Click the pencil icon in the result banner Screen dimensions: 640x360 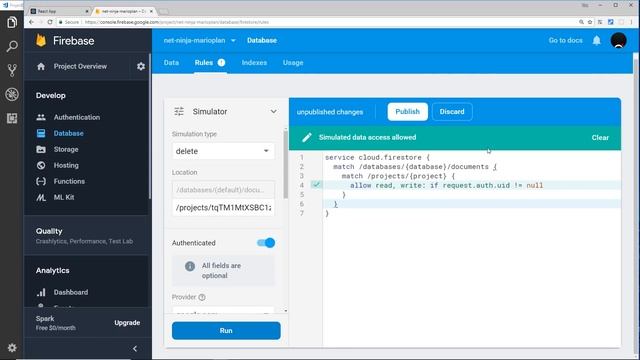point(307,138)
